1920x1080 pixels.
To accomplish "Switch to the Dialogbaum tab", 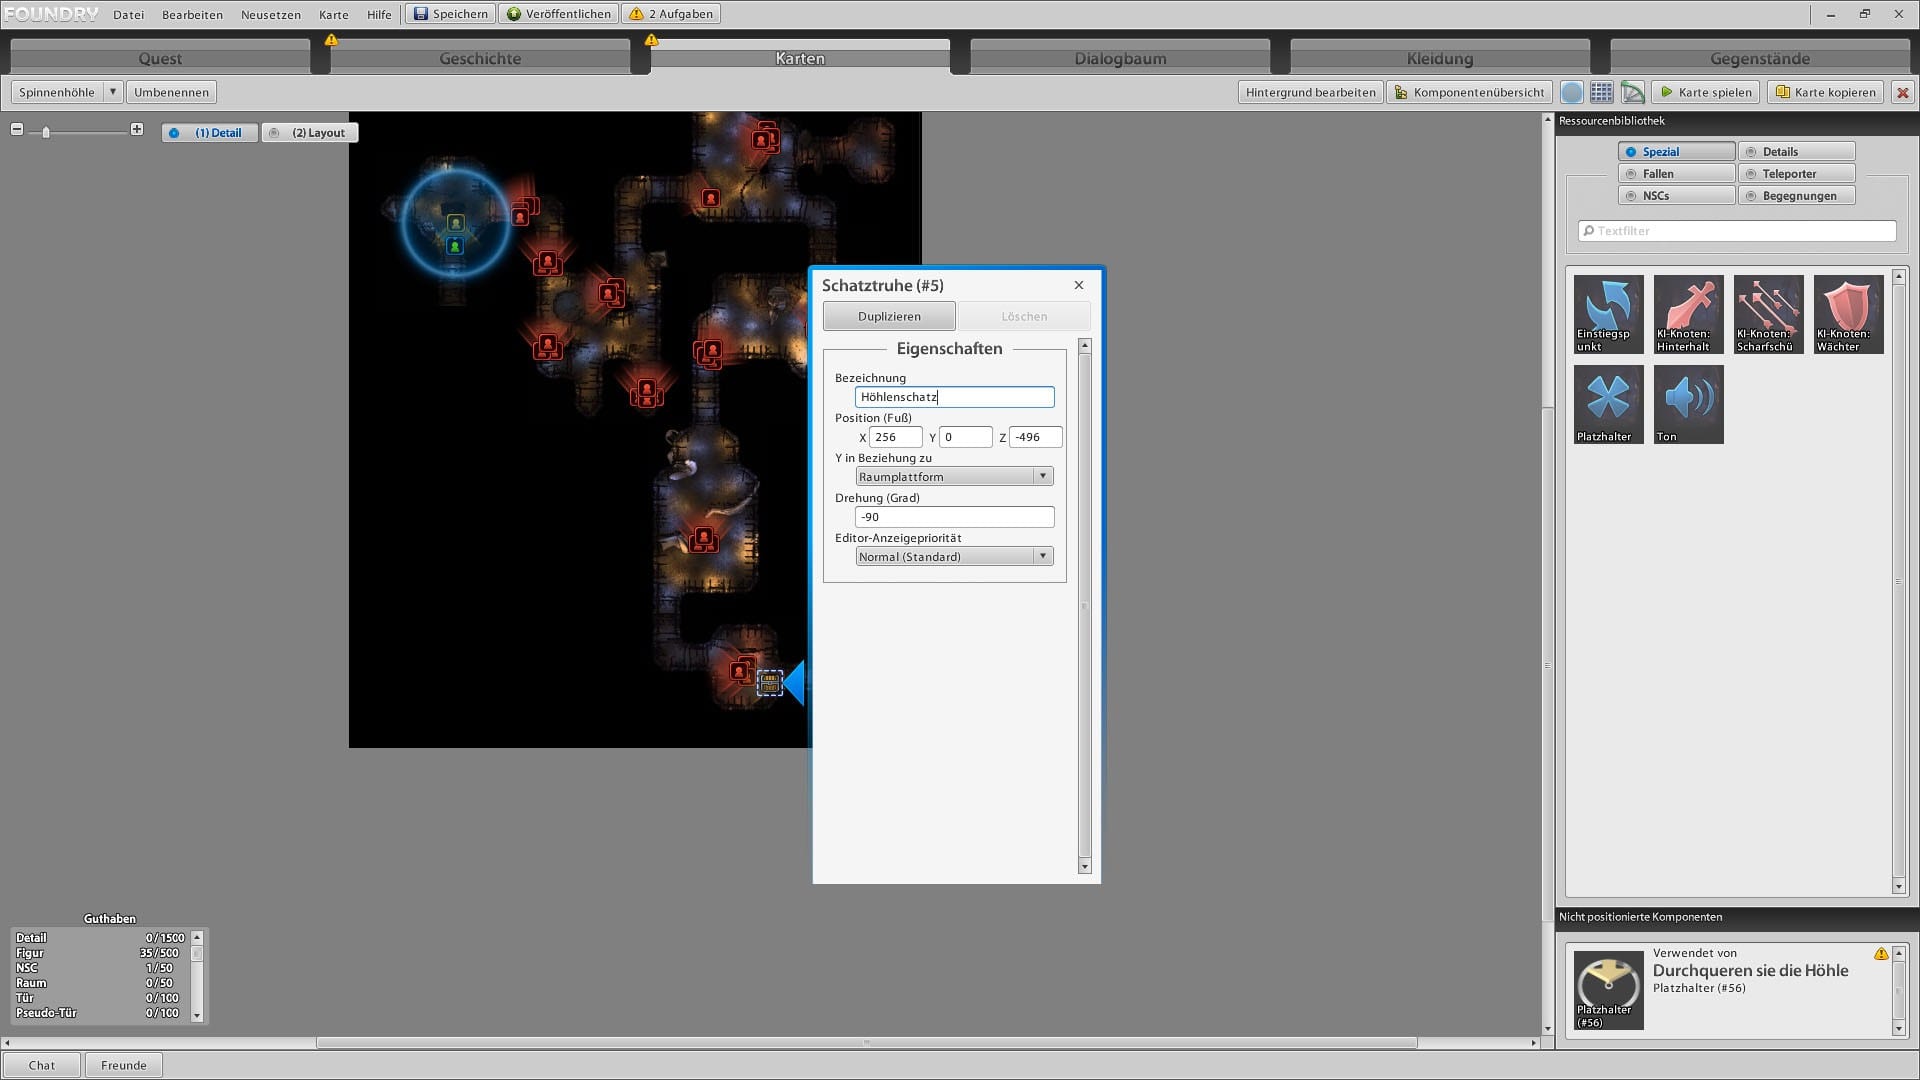I will [x=1120, y=58].
